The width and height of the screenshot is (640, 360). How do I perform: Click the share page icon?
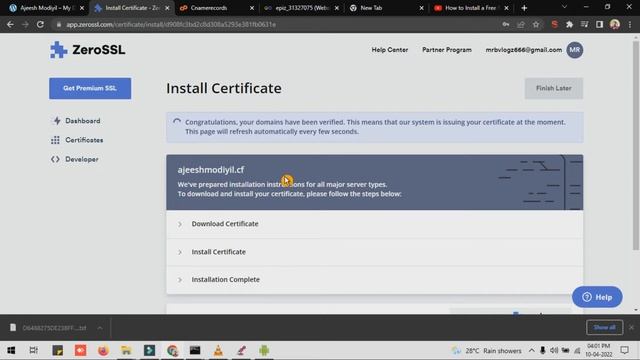click(521, 24)
